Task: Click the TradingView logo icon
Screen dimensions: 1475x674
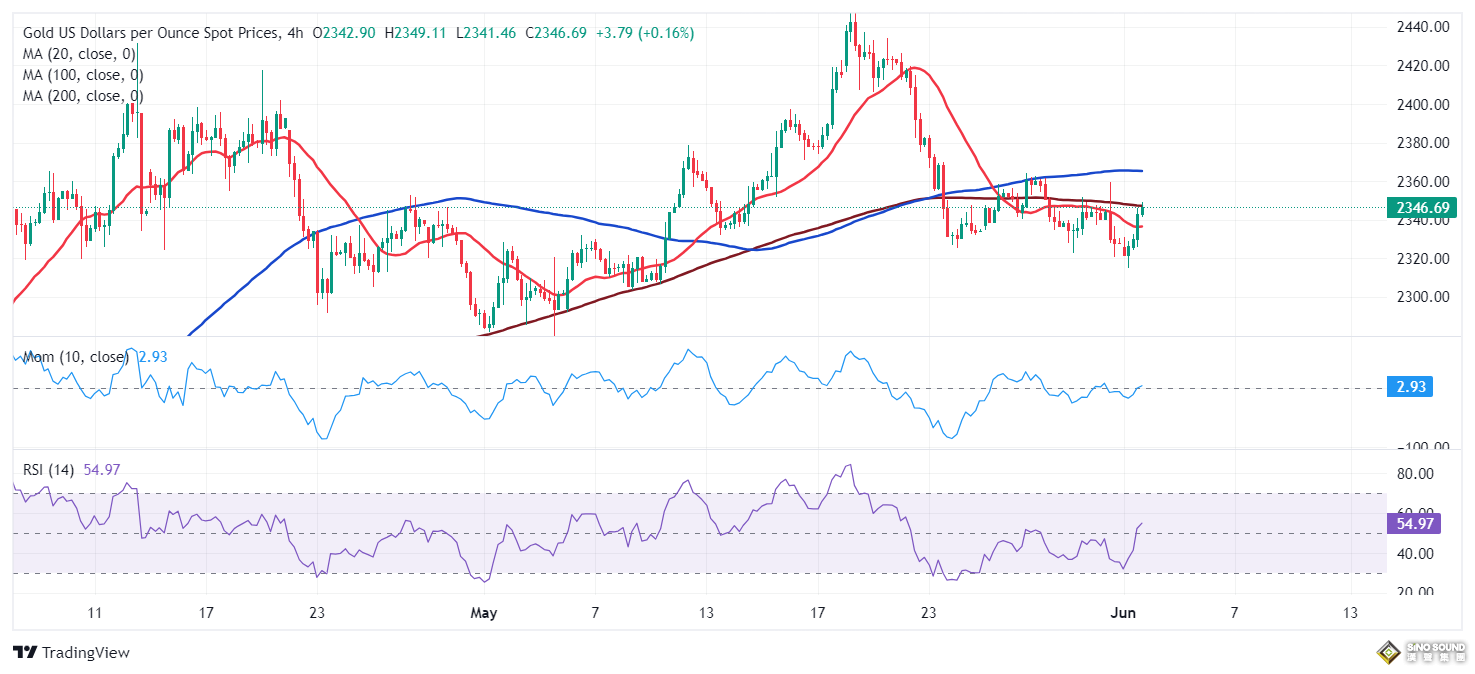Action: [x=26, y=653]
